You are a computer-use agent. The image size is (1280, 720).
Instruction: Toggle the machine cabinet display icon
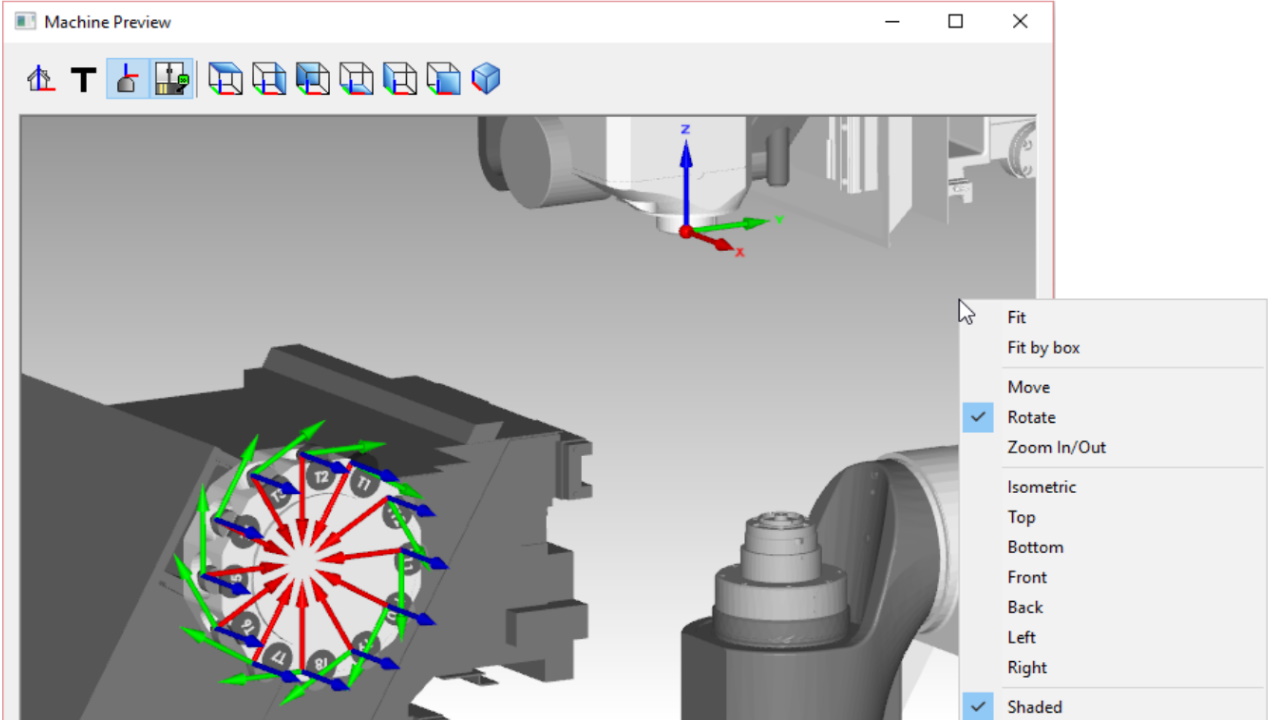tap(172, 79)
